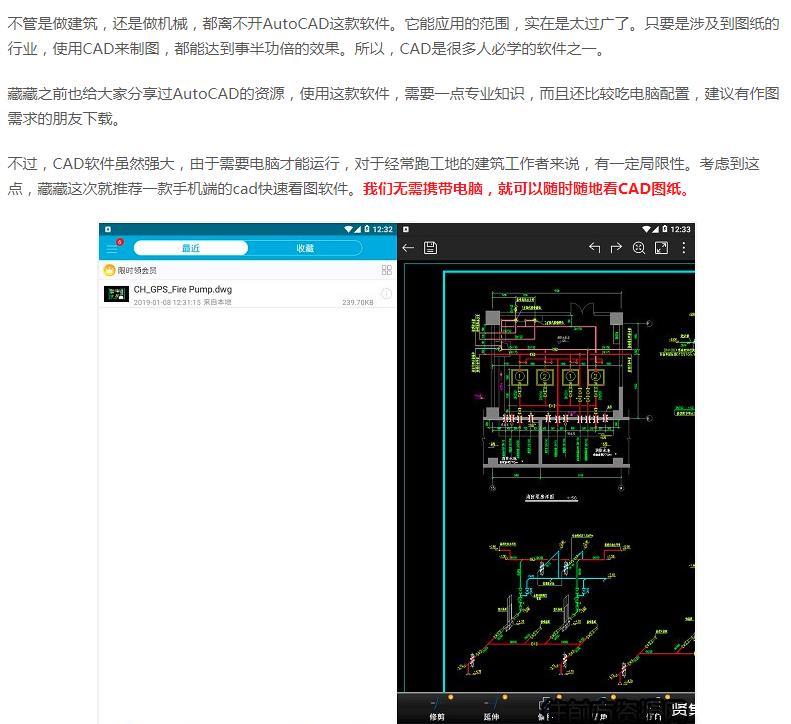791x724 pixels.
Task: Save the drawing with the floppy disk icon
Action: point(430,248)
